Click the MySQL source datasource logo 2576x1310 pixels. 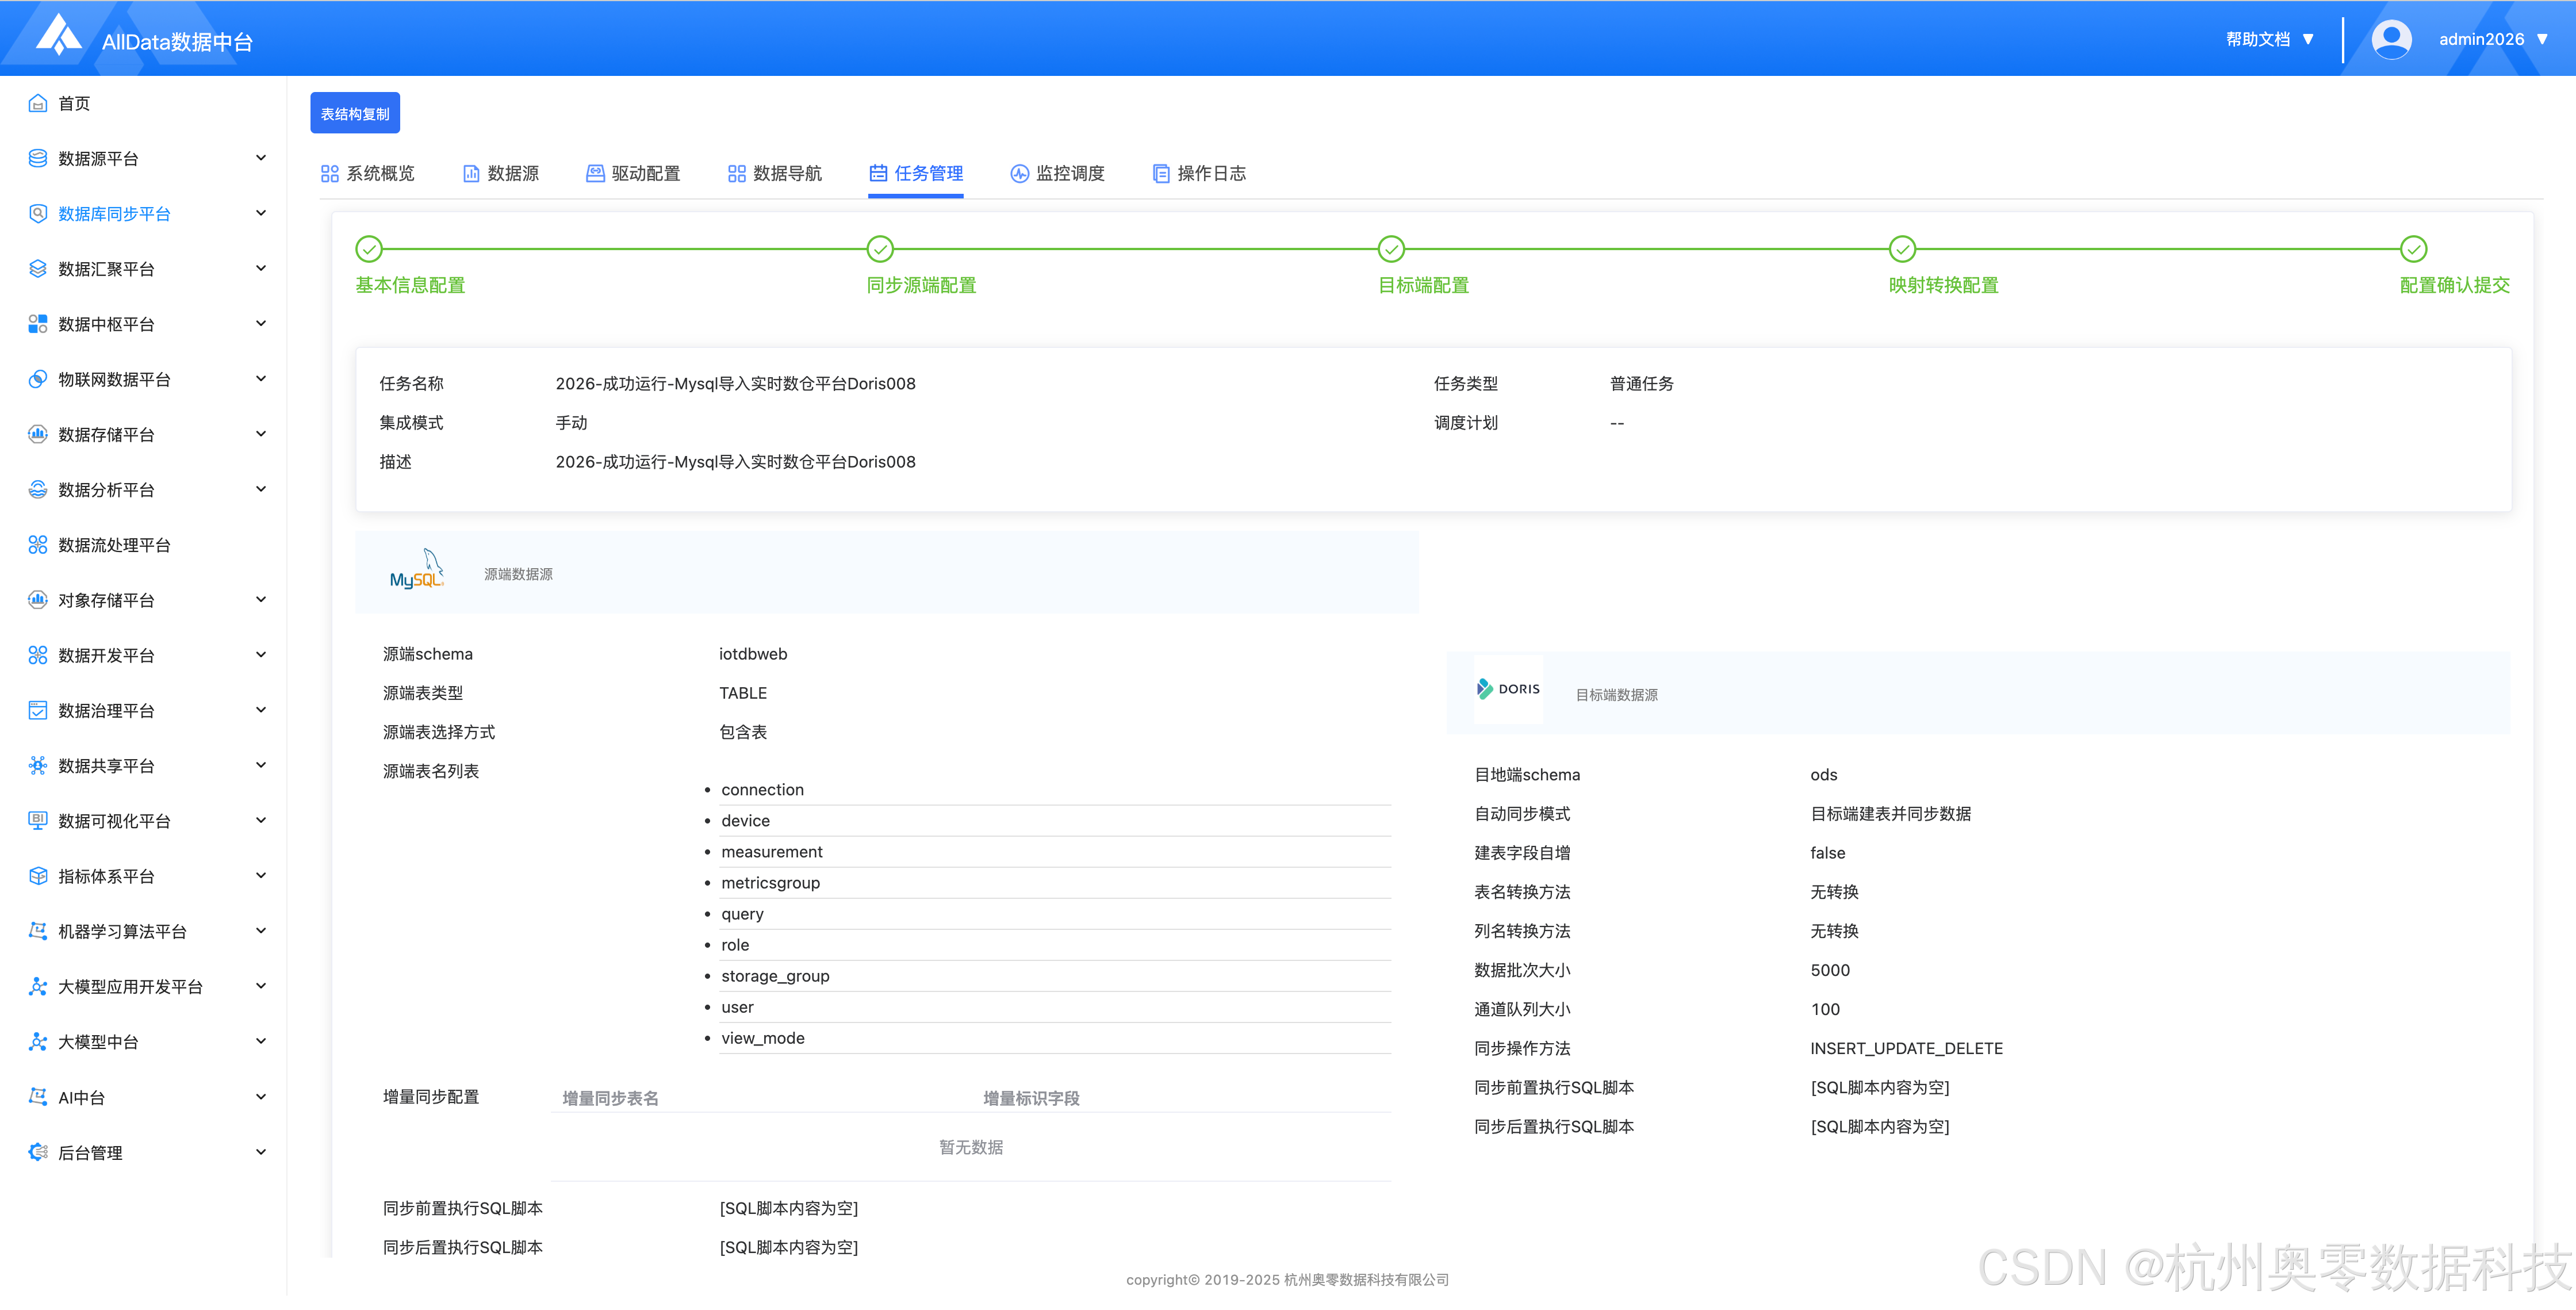click(416, 572)
